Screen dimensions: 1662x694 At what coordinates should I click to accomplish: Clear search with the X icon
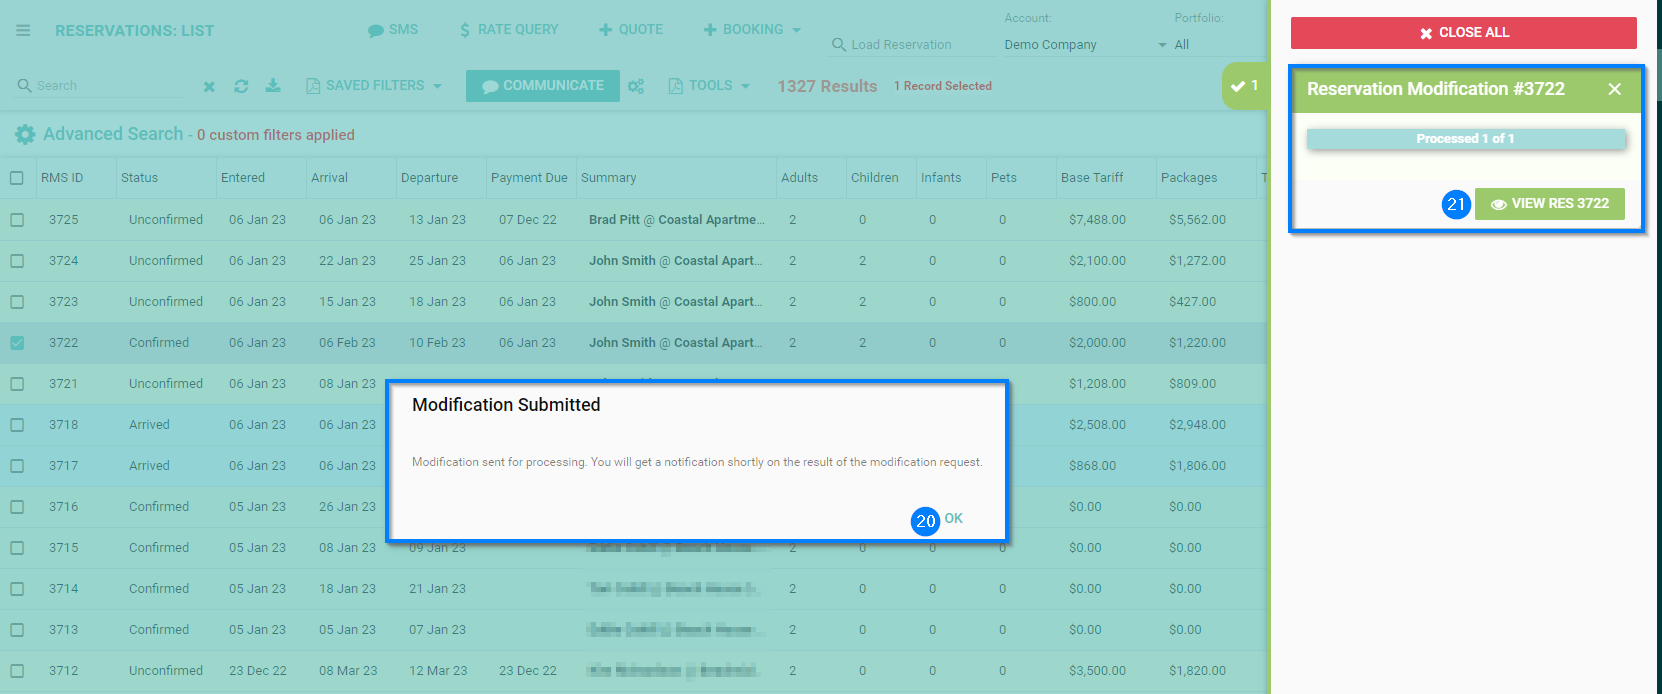209,87
